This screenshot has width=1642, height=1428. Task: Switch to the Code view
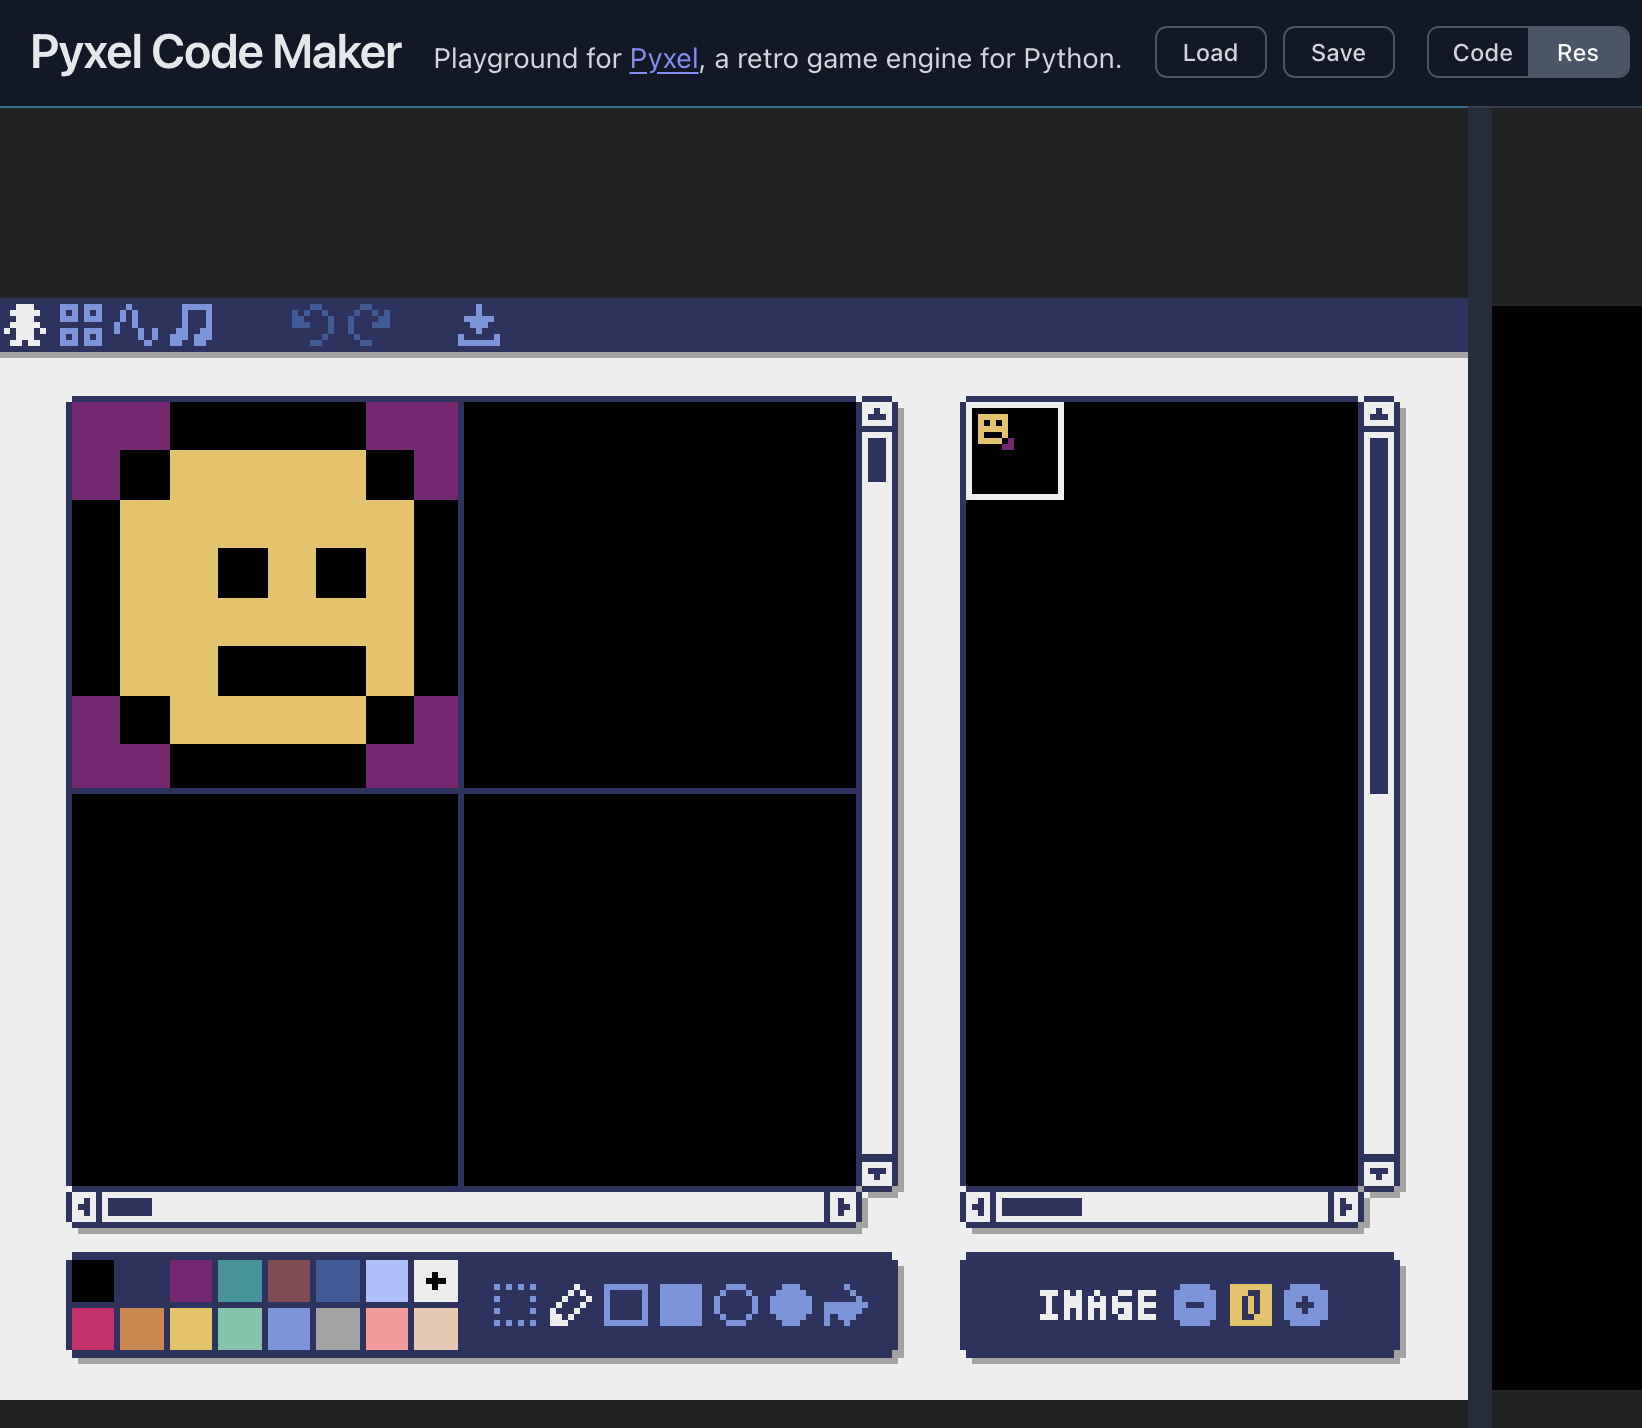pyautogui.click(x=1481, y=52)
